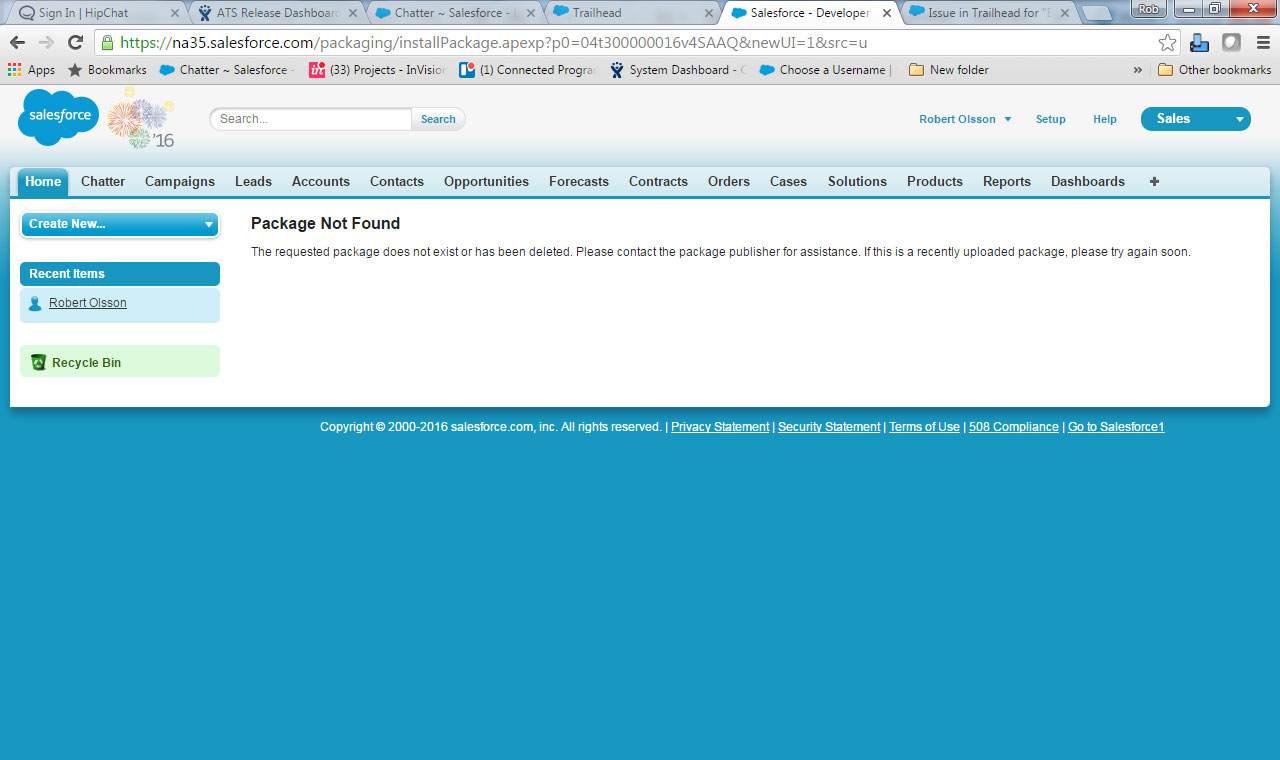Reload the current page
Screen dimensions: 1280x760
pyautogui.click(x=75, y=43)
